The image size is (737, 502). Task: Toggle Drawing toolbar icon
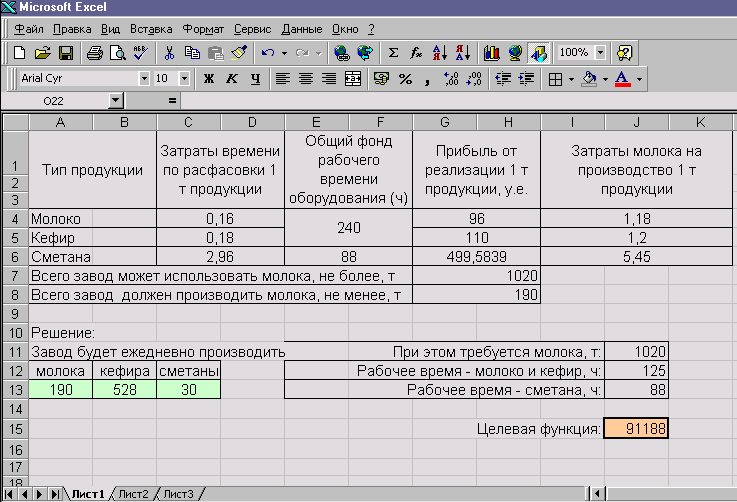point(539,53)
